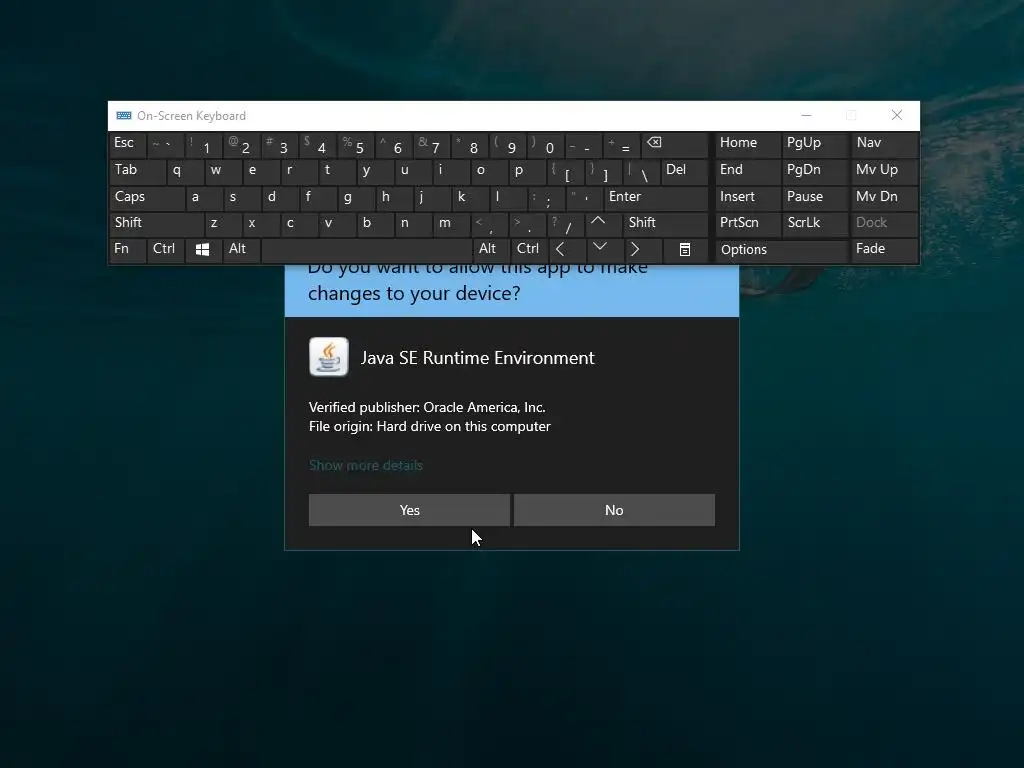Tap the minus hyphen key
The width and height of the screenshot is (1024, 768).
click(x=583, y=144)
